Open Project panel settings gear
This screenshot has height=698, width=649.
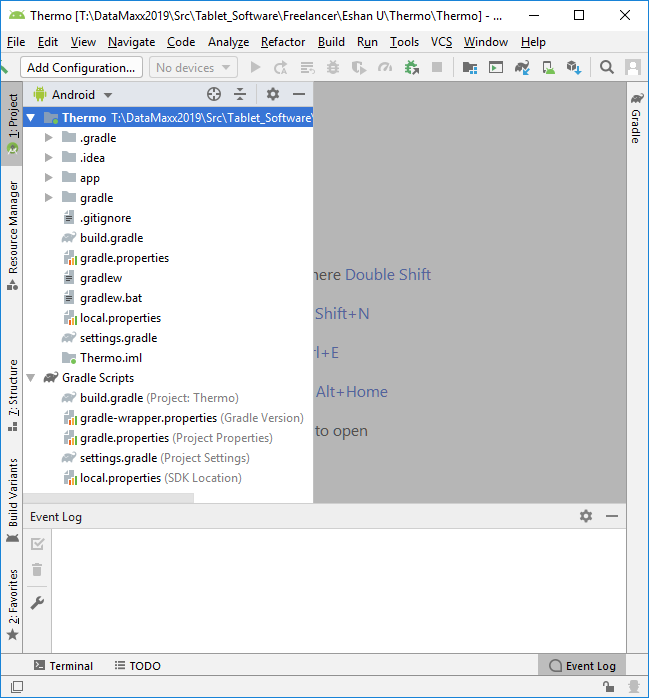click(x=273, y=94)
